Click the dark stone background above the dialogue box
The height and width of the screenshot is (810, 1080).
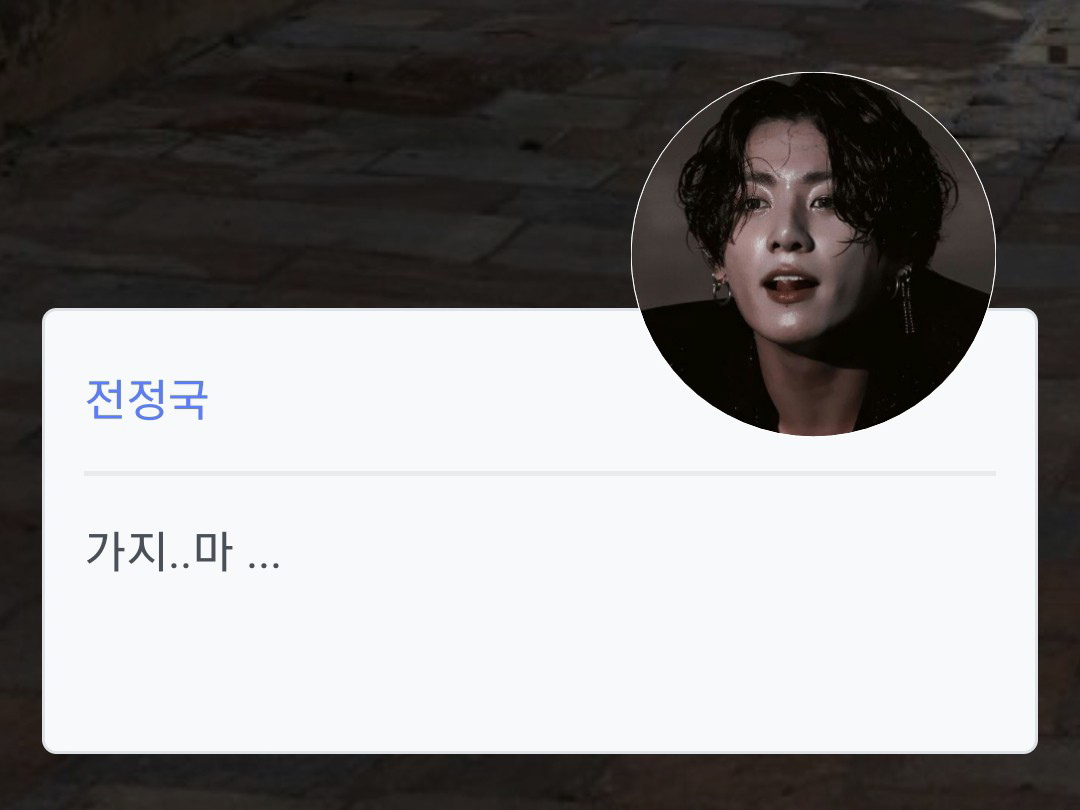coord(310,152)
